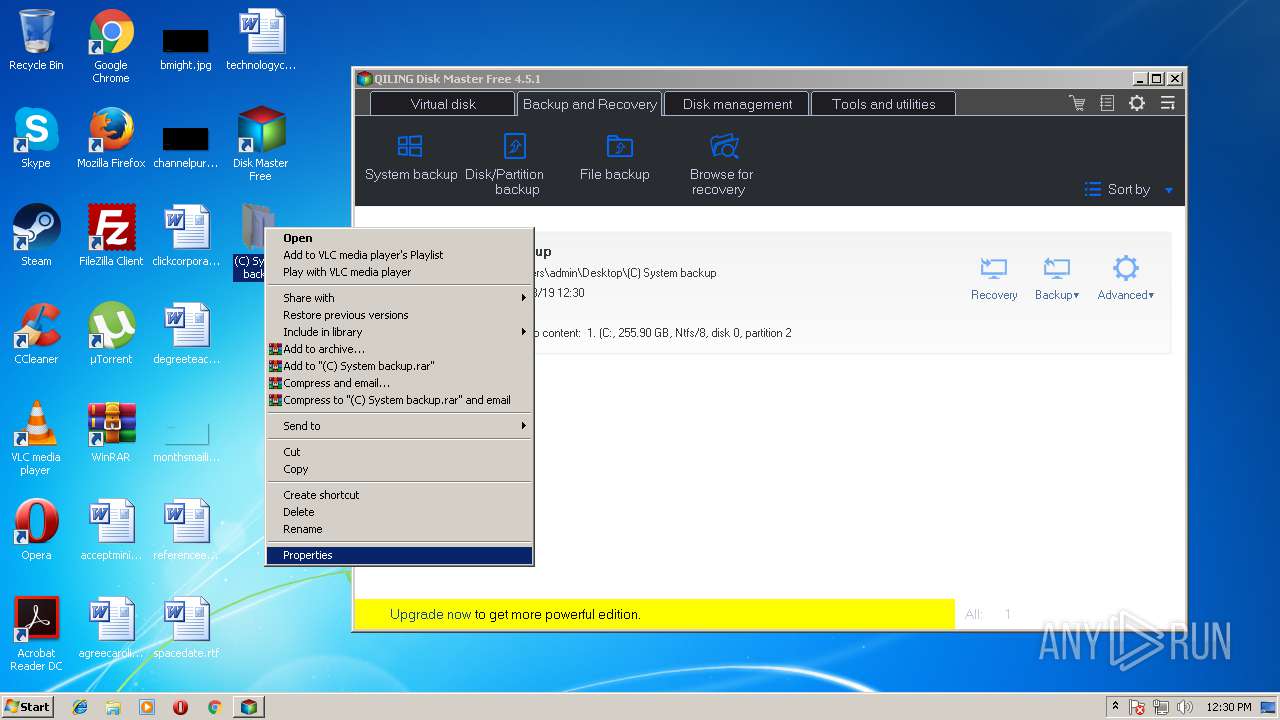The height and width of the screenshot is (720, 1280).
Task: Choose Restore previous versions
Action: point(399,315)
